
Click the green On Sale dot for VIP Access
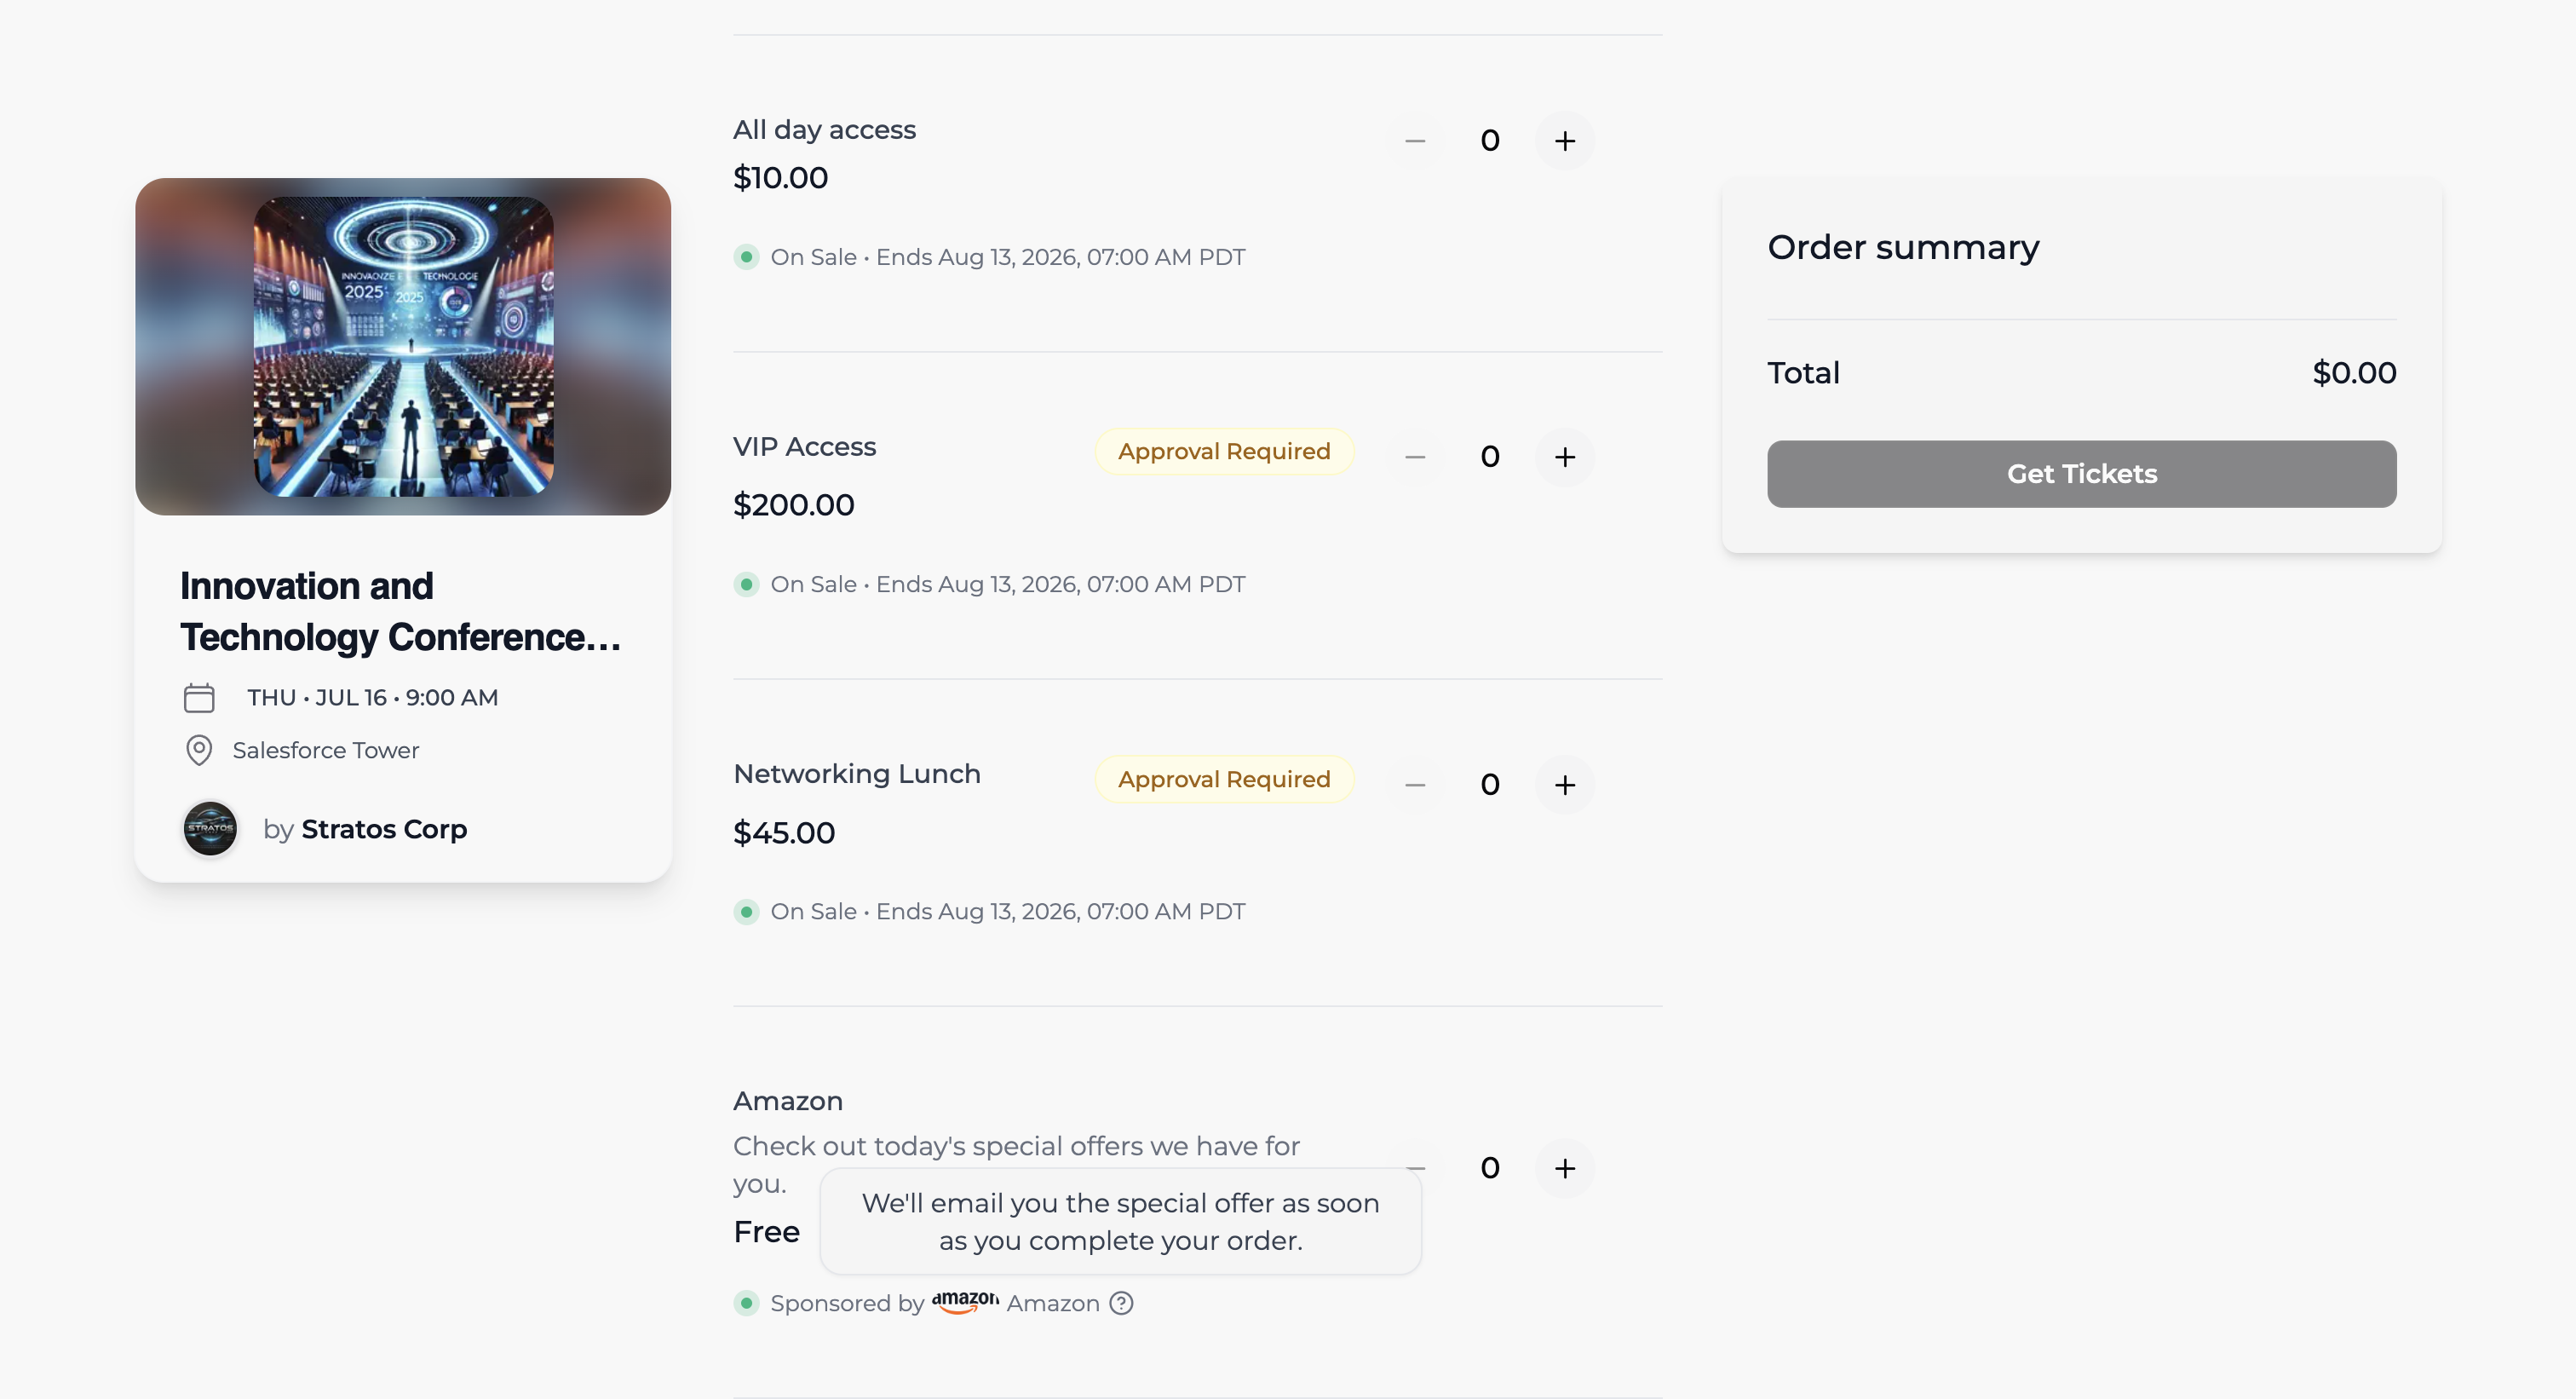[x=746, y=584]
